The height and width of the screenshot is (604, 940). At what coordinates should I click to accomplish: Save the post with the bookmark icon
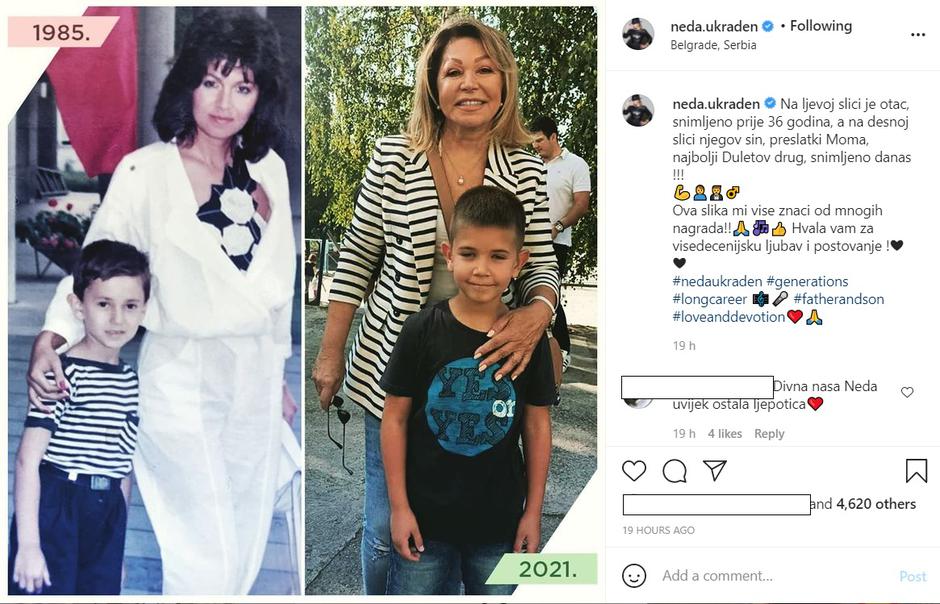pos(916,471)
